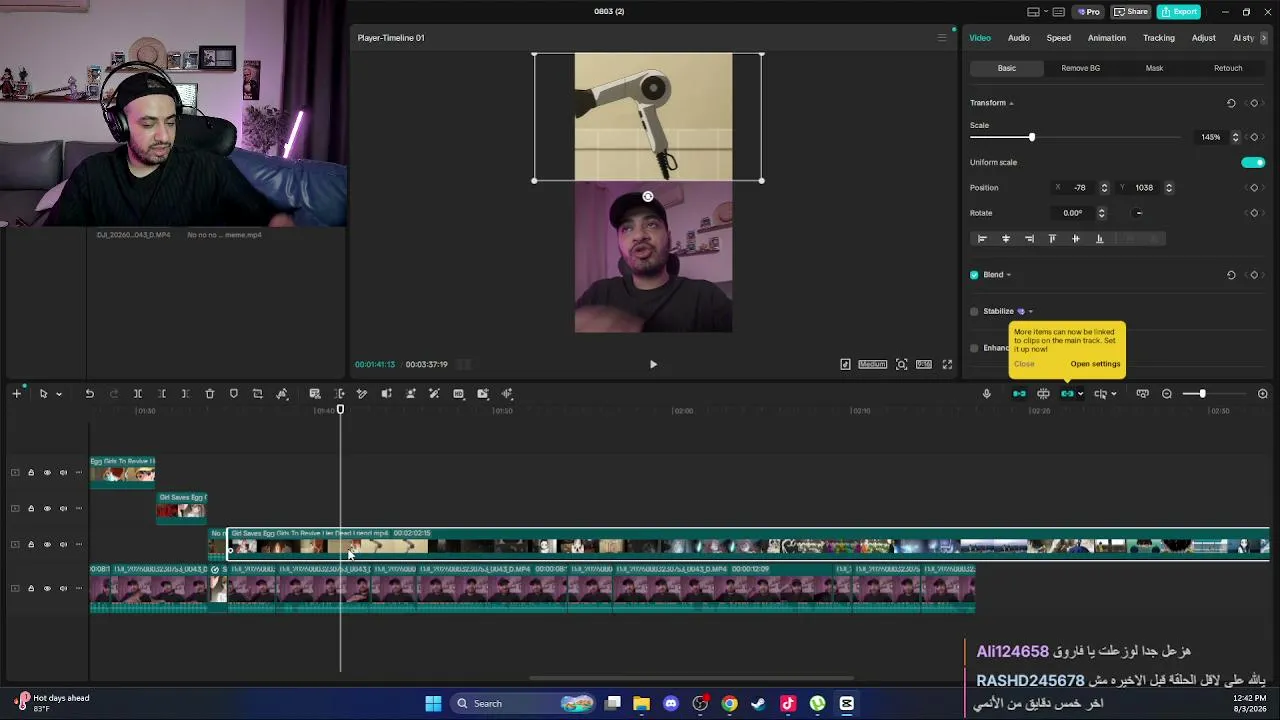Image resolution: width=1280 pixels, height=720 pixels.
Task: Open the linkage options dropdown arrow
Action: [1080, 394]
